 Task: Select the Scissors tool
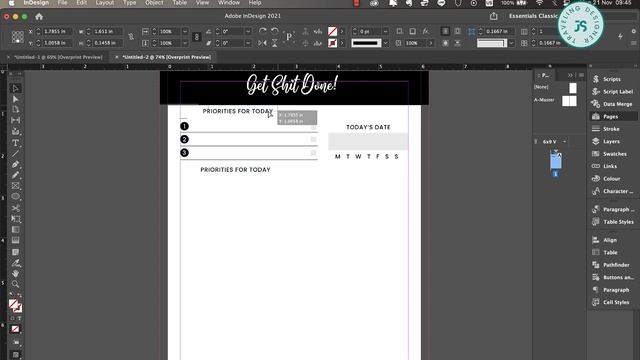pyautogui.click(x=16, y=208)
